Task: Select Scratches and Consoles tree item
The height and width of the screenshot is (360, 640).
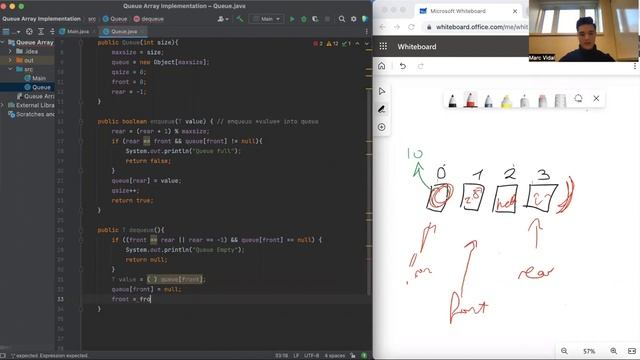Action: [x=31, y=114]
